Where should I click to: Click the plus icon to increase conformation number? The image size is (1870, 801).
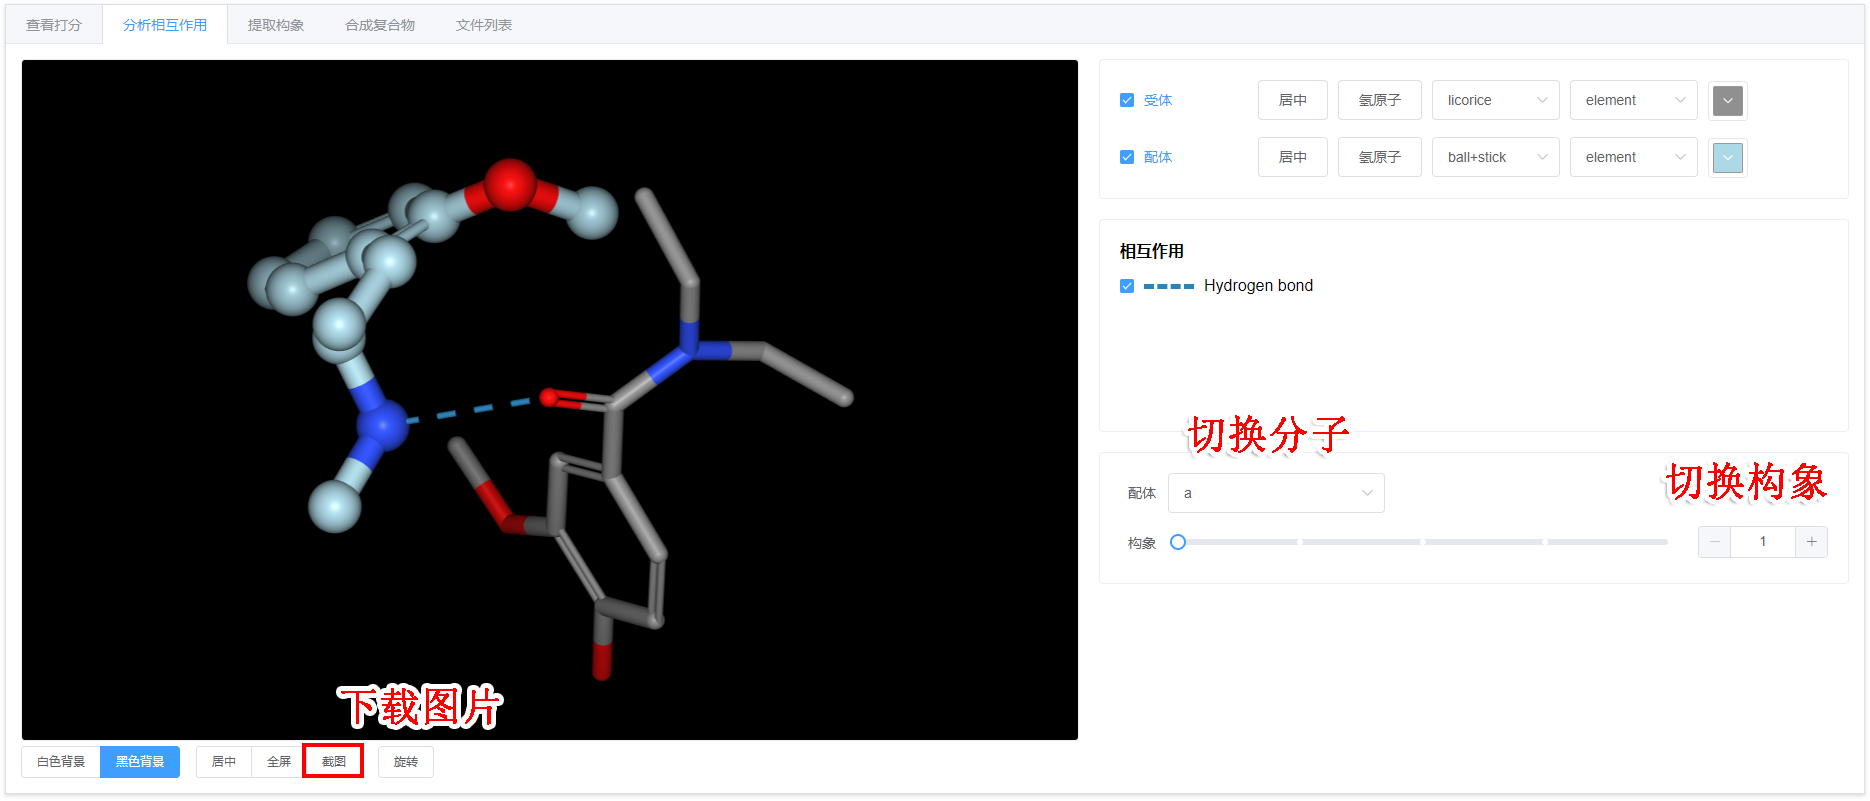pos(1811,542)
